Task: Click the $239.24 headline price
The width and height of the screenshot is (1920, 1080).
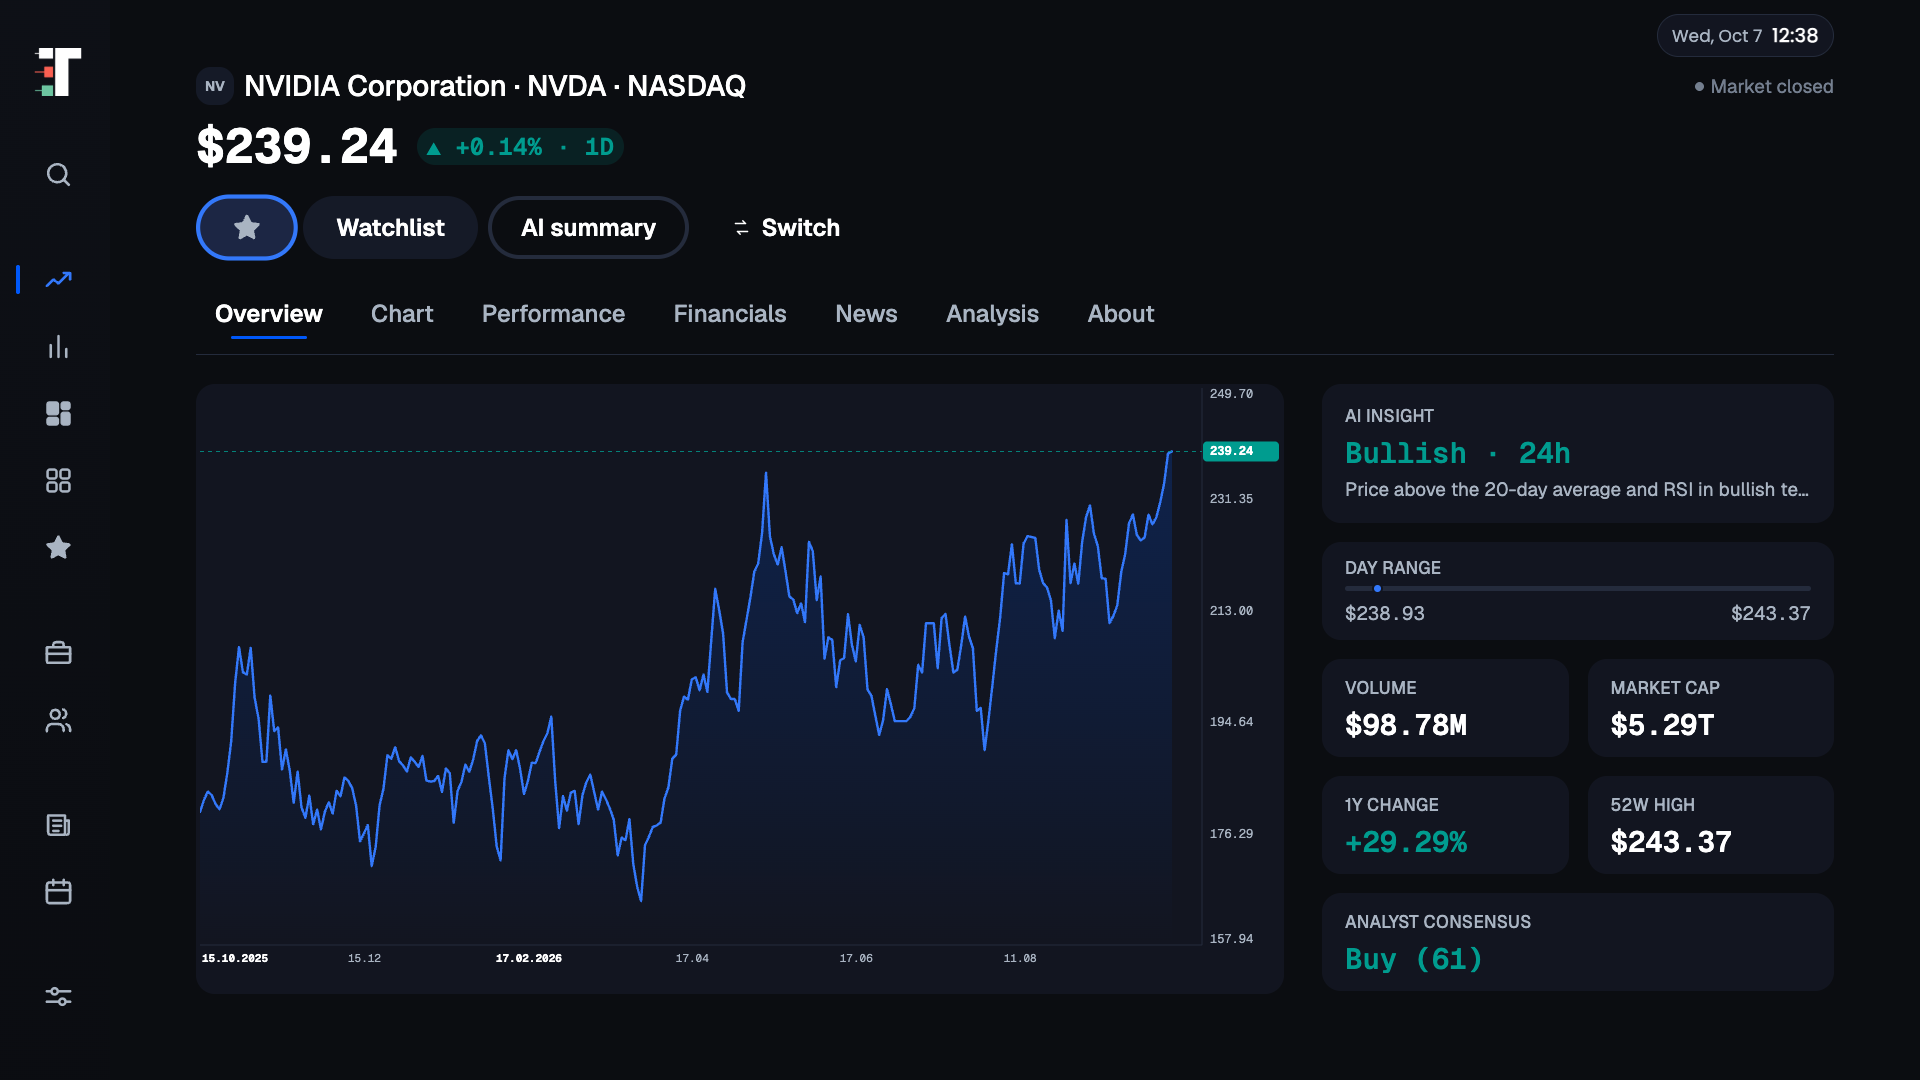Action: click(x=297, y=147)
